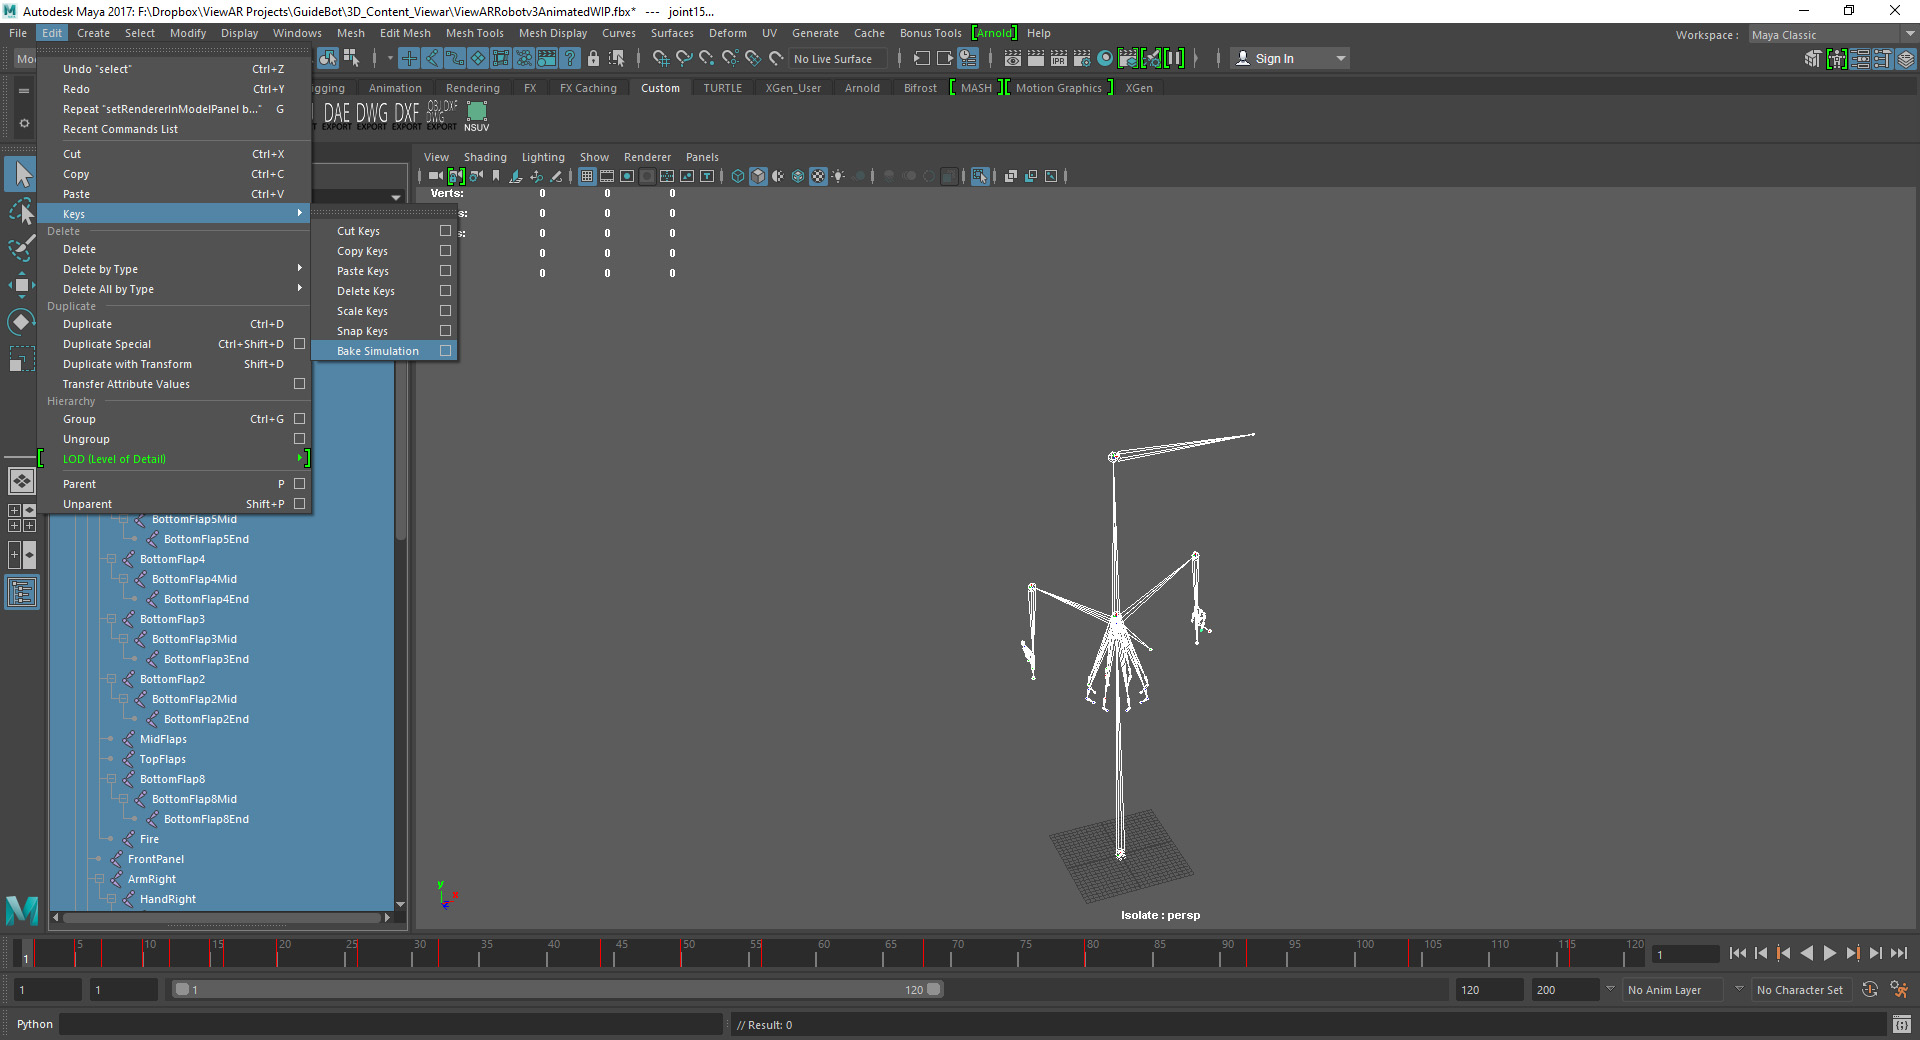Open Duplicate Special options box
This screenshot has width=1920, height=1040.
coord(299,344)
